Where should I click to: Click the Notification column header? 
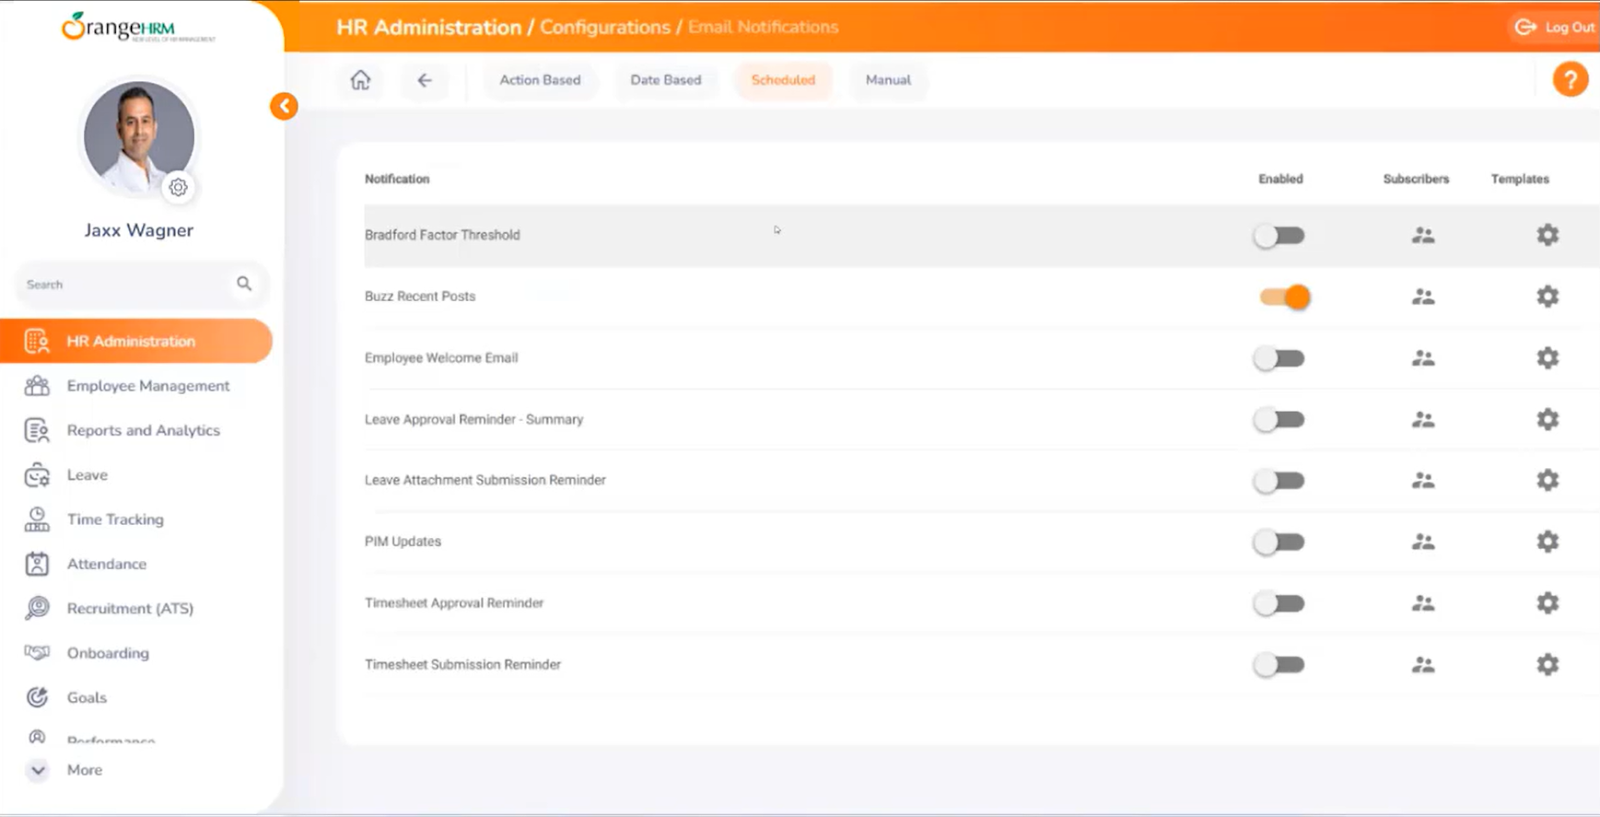click(397, 179)
